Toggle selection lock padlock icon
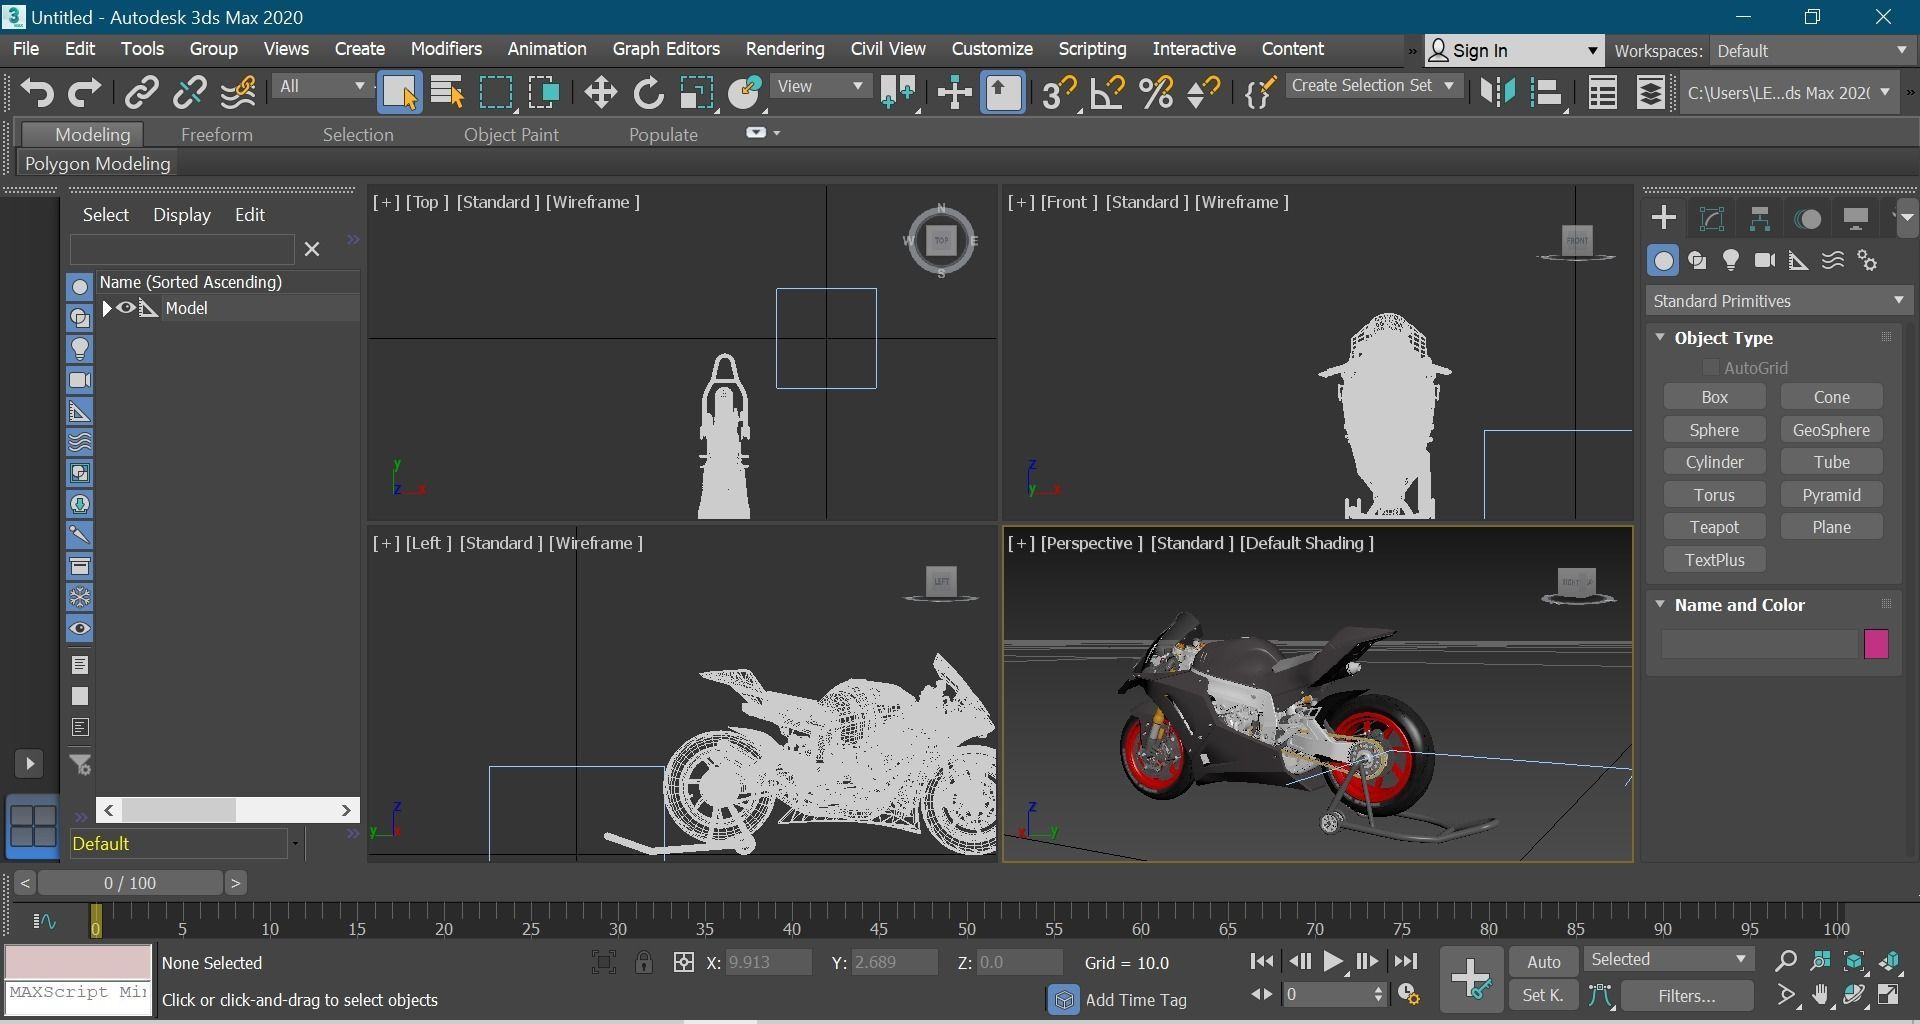The width and height of the screenshot is (1920, 1024). [x=644, y=963]
